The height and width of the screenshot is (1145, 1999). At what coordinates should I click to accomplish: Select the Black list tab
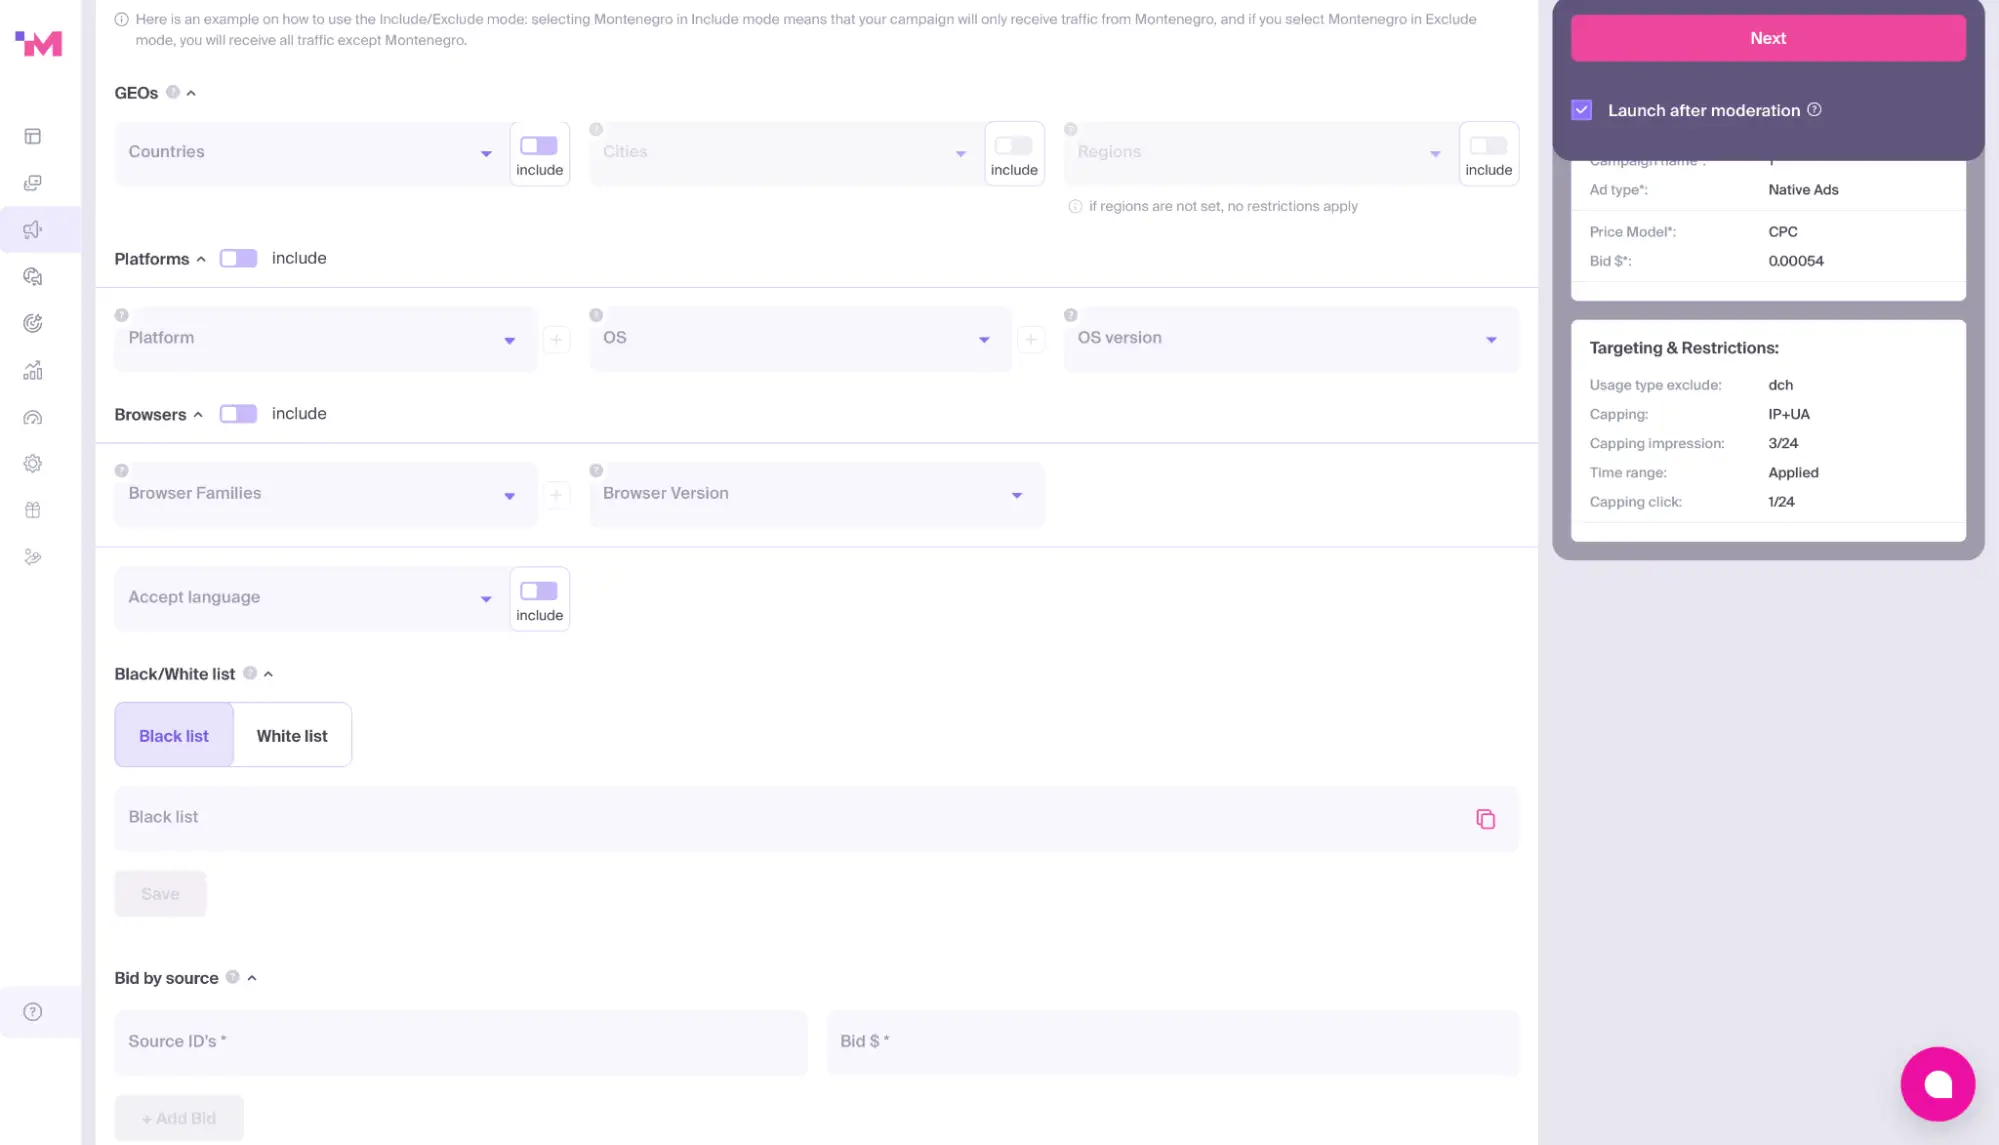click(x=174, y=735)
